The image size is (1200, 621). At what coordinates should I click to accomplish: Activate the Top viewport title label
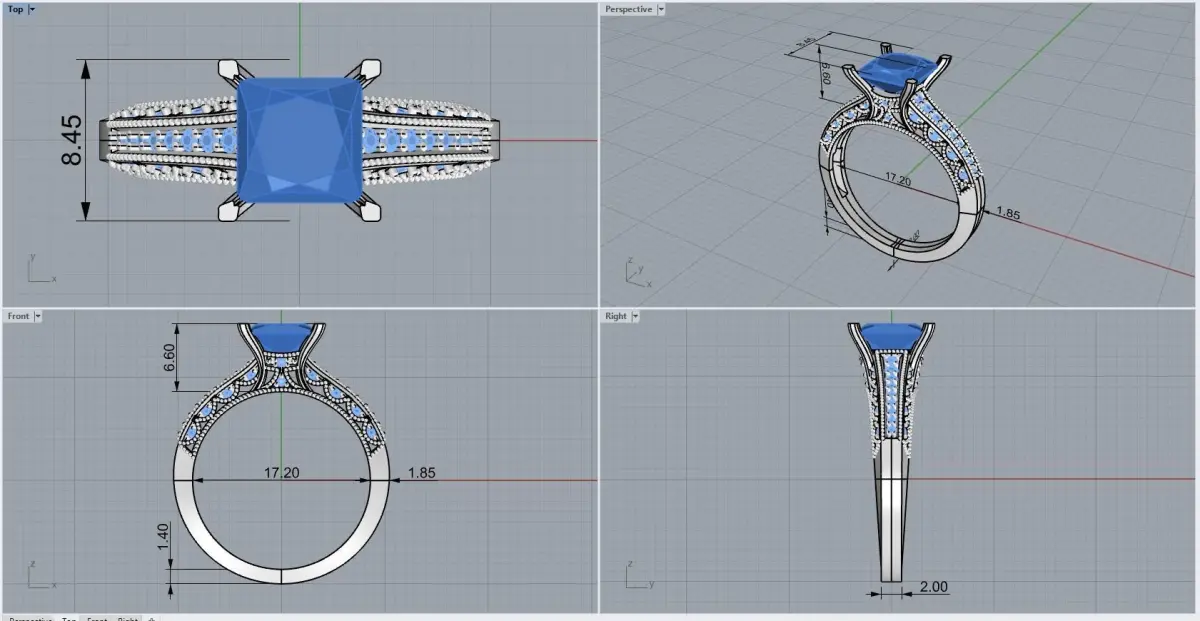tap(16, 9)
